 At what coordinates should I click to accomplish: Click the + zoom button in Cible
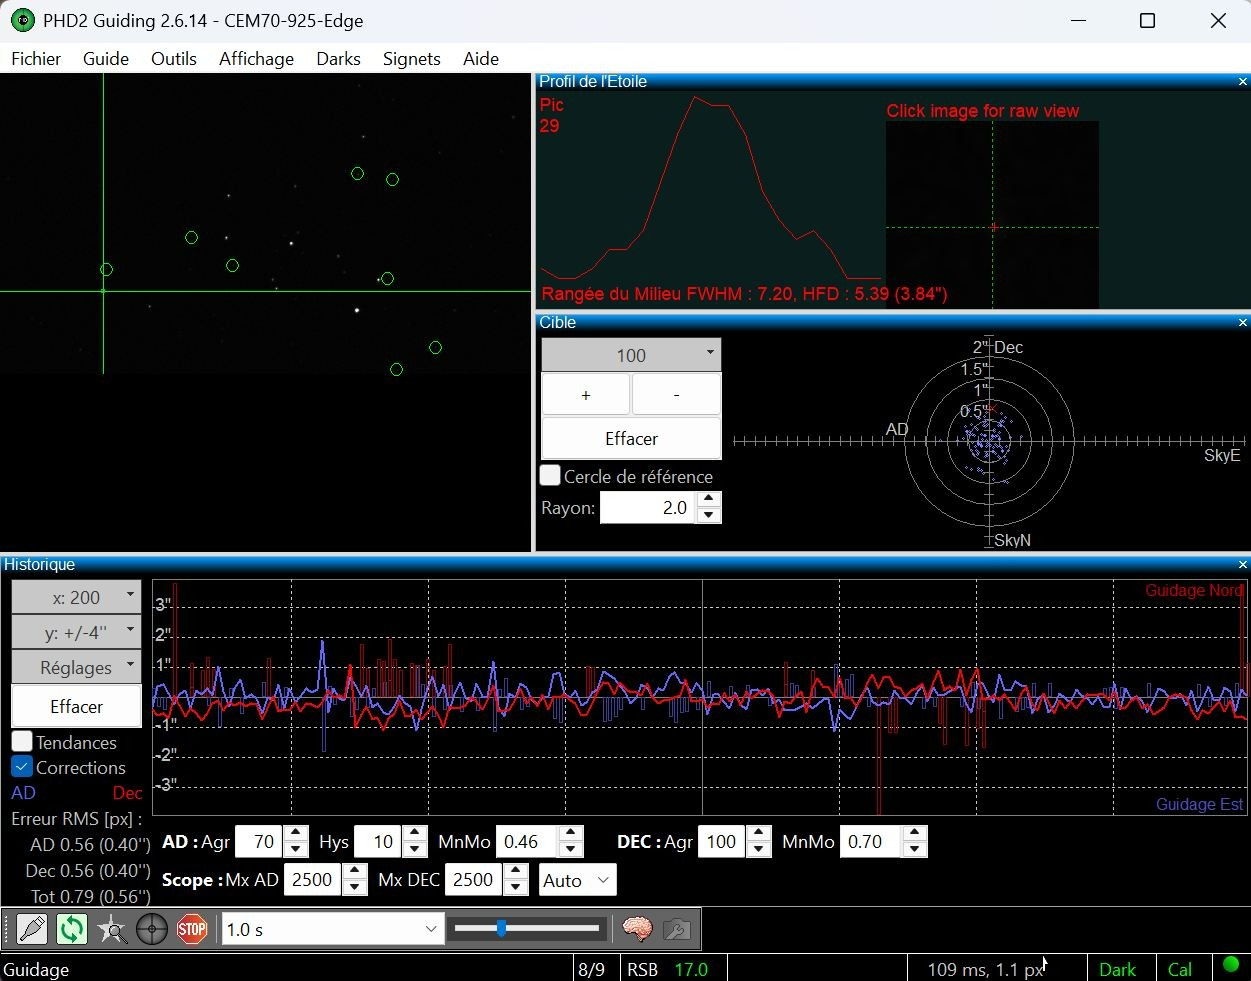pos(586,395)
